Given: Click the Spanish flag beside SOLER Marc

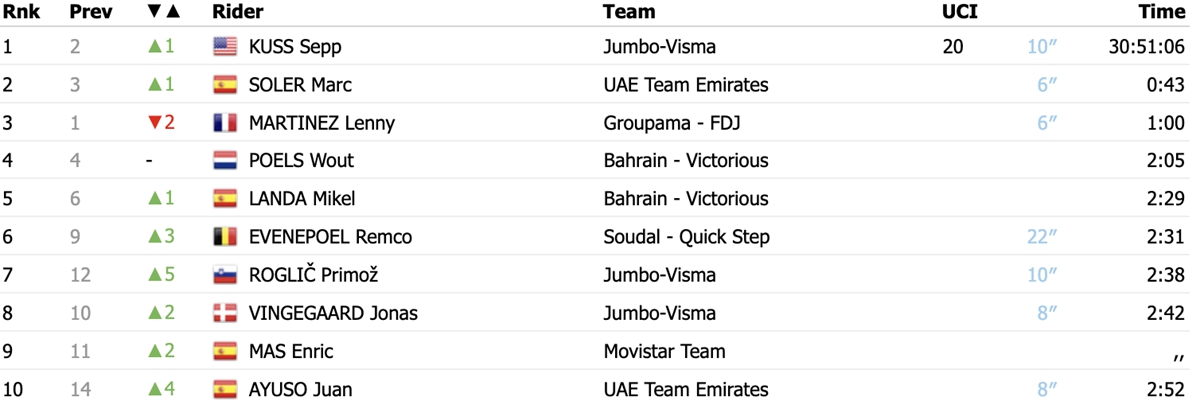Looking at the screenshot, I should point(225,85).
